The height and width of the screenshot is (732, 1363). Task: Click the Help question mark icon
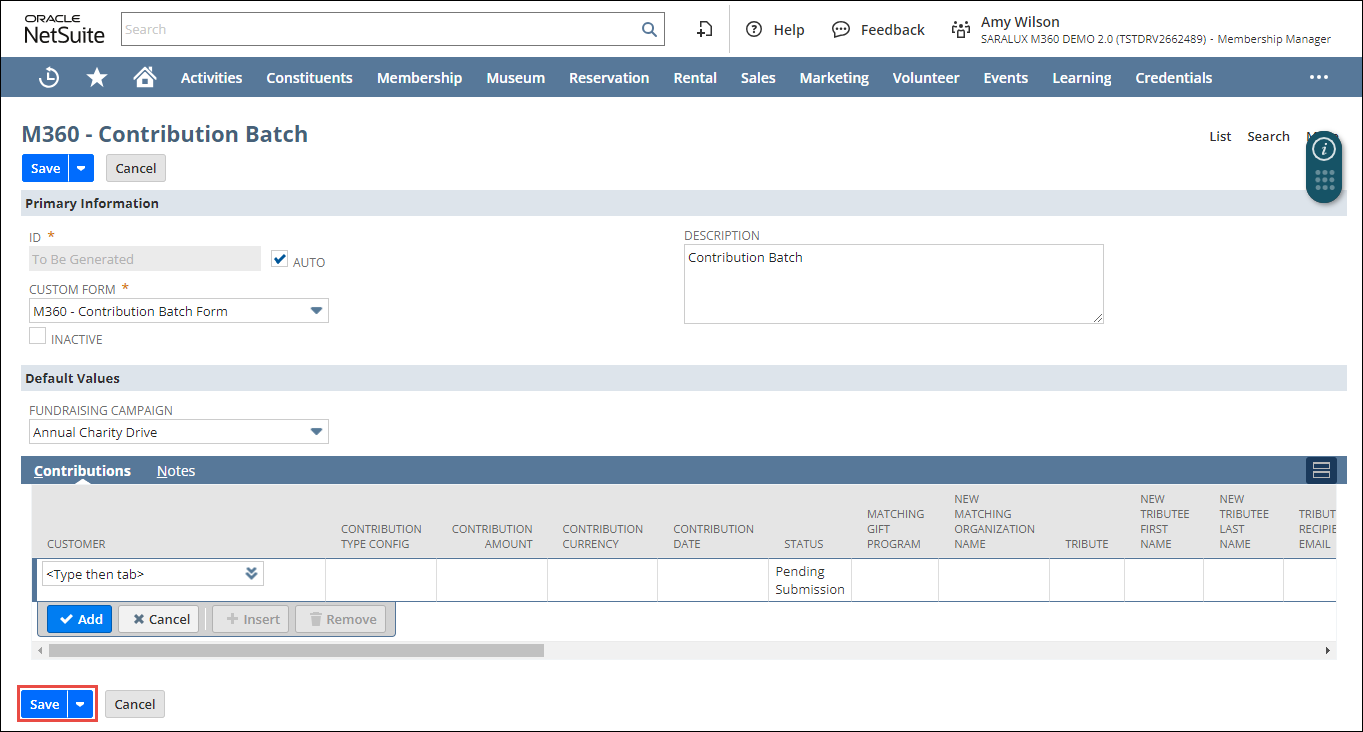[754, 29]
